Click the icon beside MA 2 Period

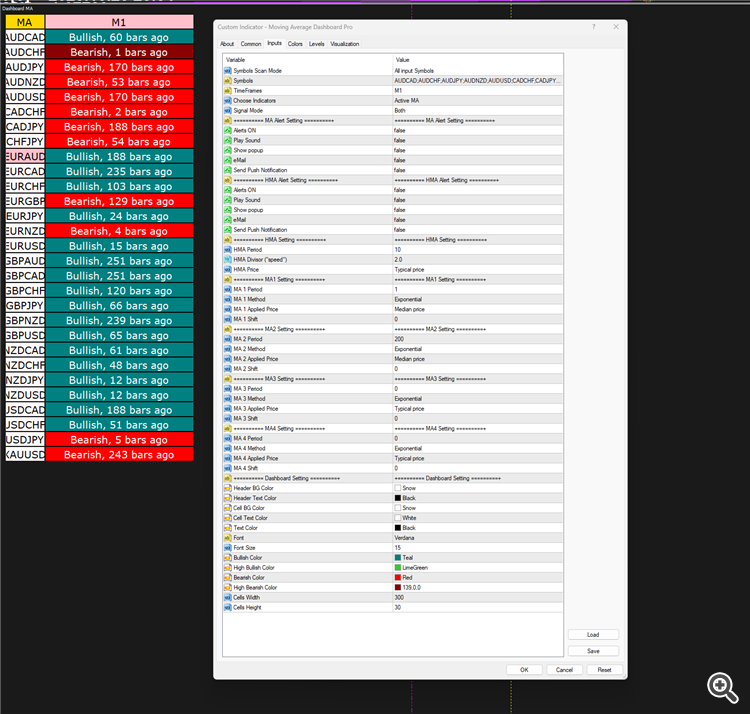click(x=228, y=339)
